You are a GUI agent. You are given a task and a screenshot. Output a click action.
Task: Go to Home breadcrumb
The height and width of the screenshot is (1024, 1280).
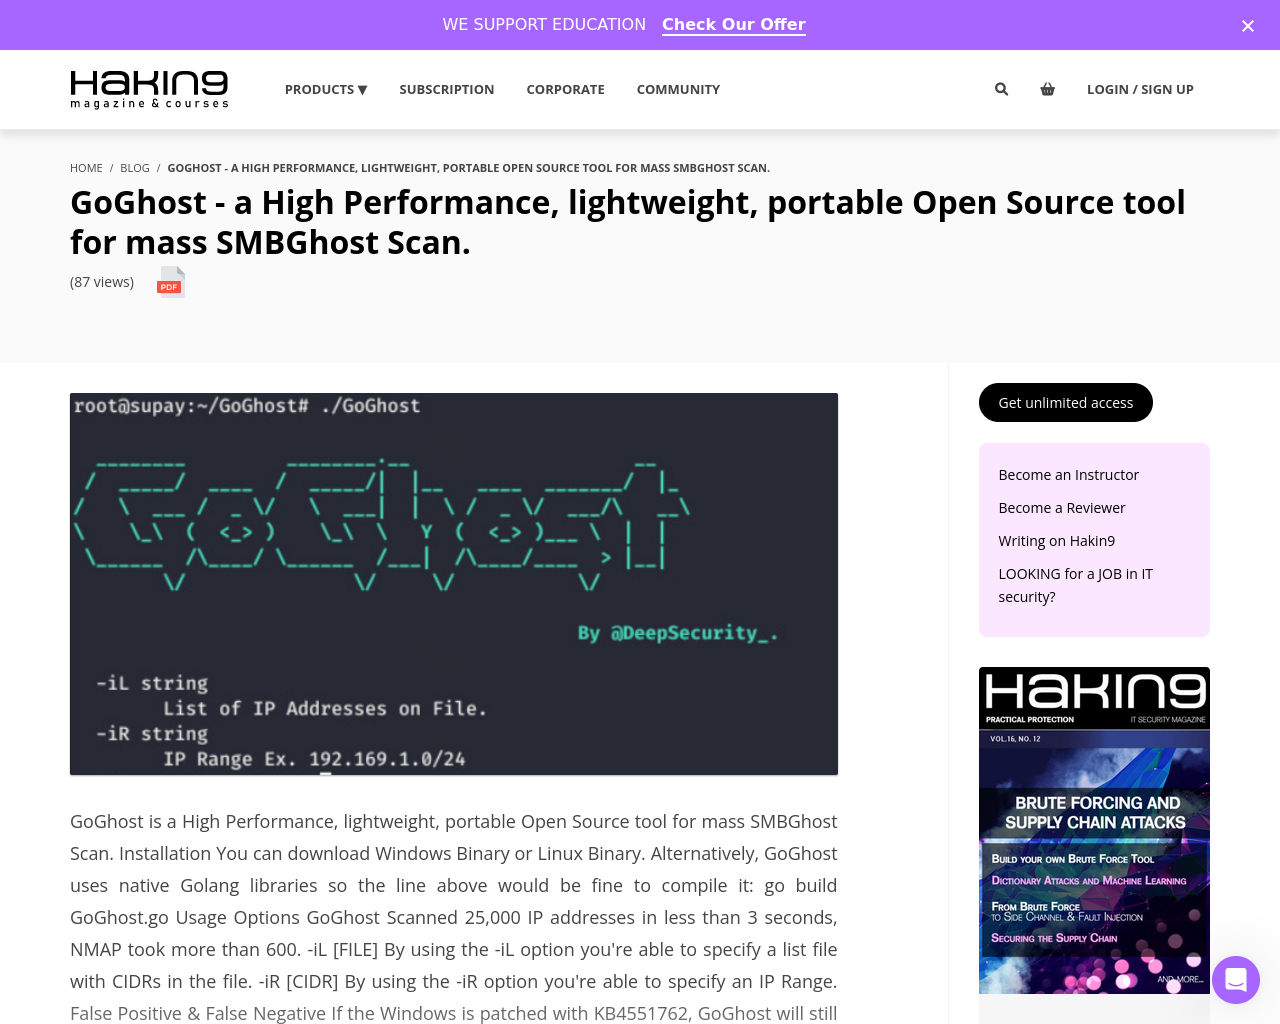(86, 168)
